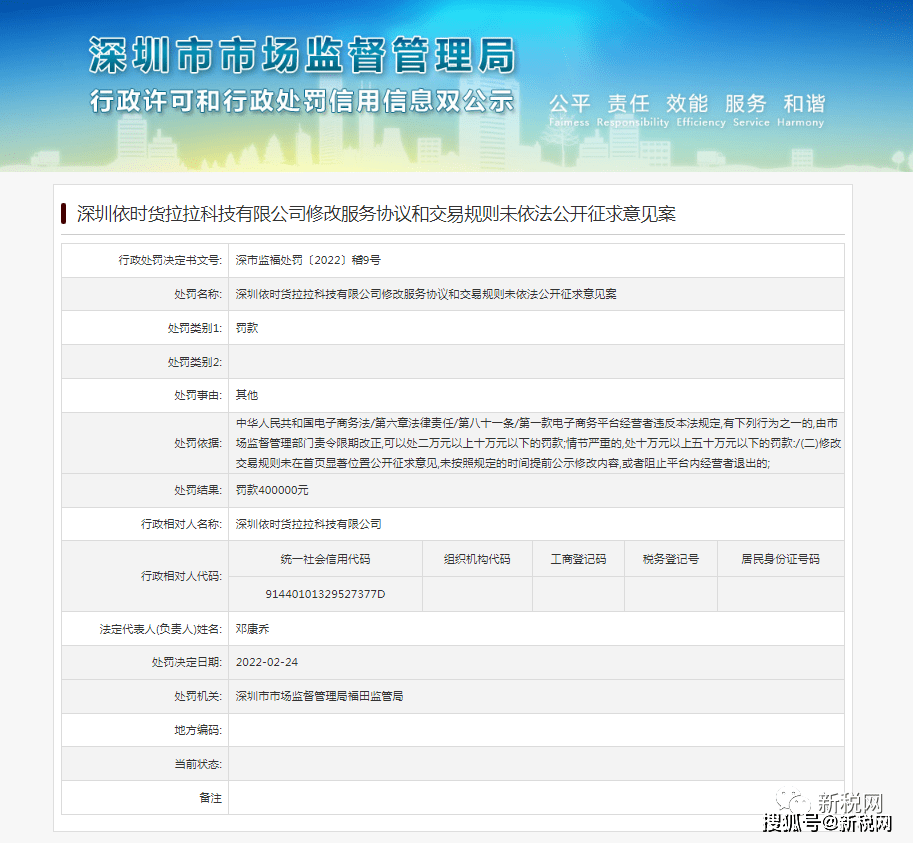The height and width of the screenshot is (843, 913).
Task: Click the 税务登记号 column header
Action: coord(671,559)
